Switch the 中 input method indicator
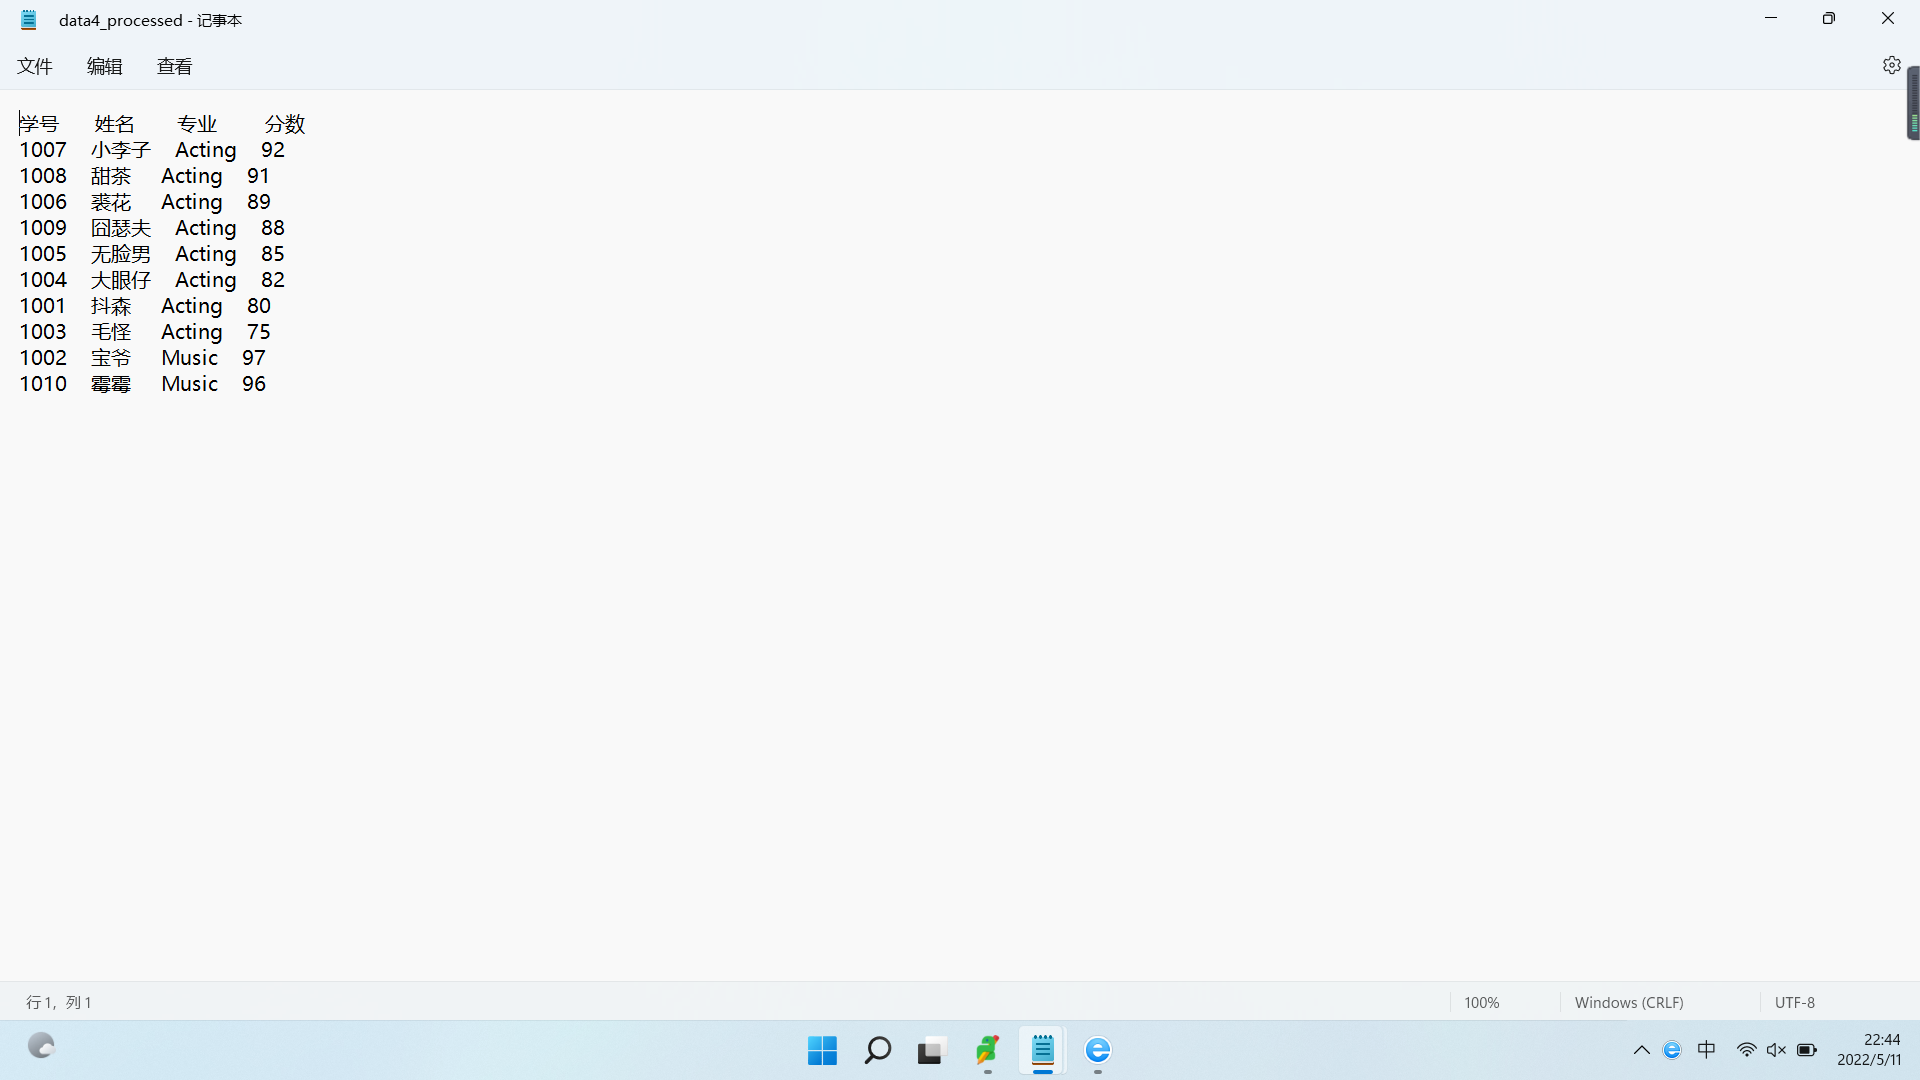 point(1707,1050)
